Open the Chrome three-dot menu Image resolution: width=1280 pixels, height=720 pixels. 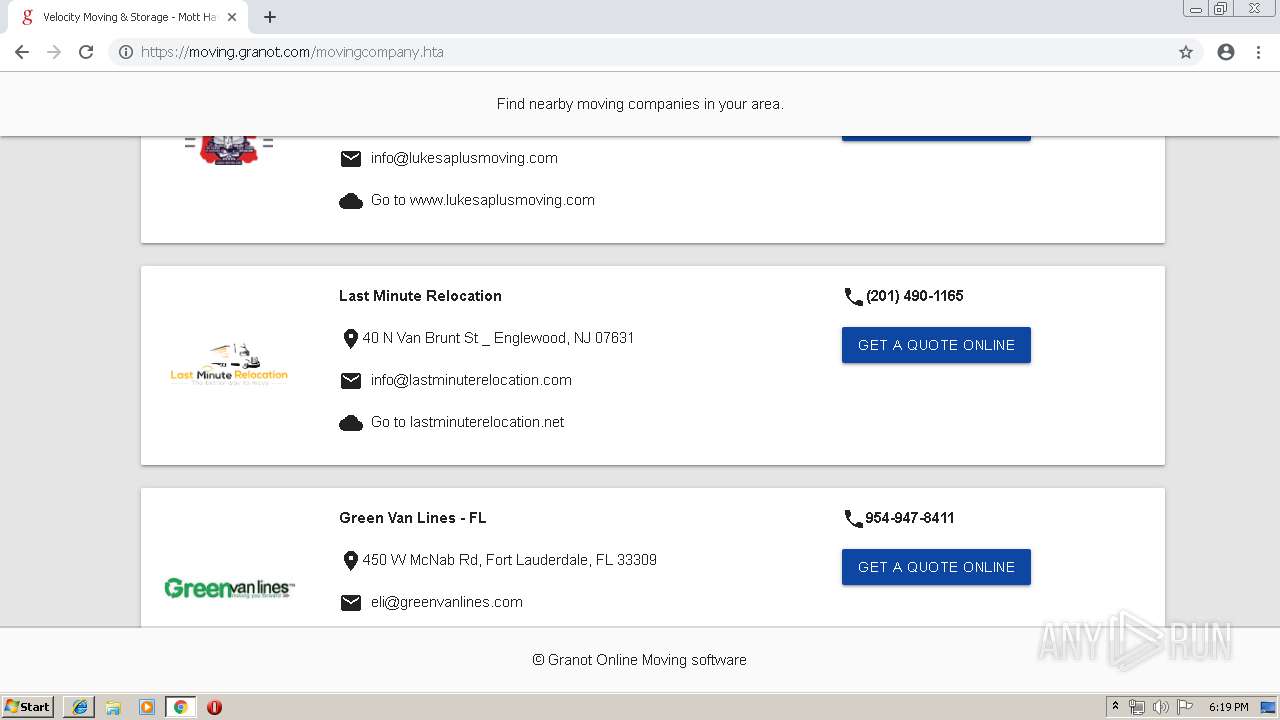tap(1258, 52)
